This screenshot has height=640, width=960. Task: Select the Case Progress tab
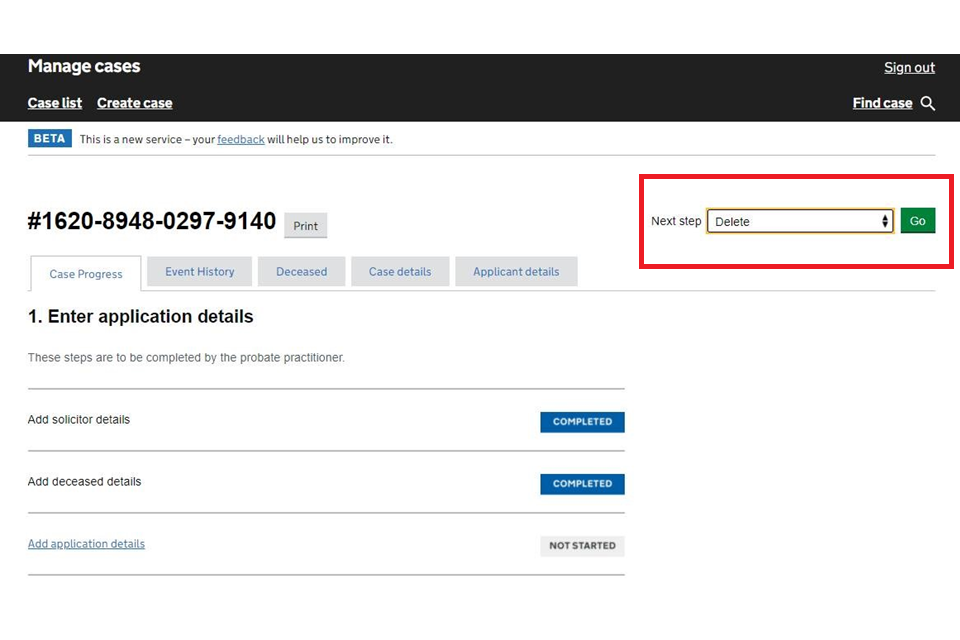(86, 274)
